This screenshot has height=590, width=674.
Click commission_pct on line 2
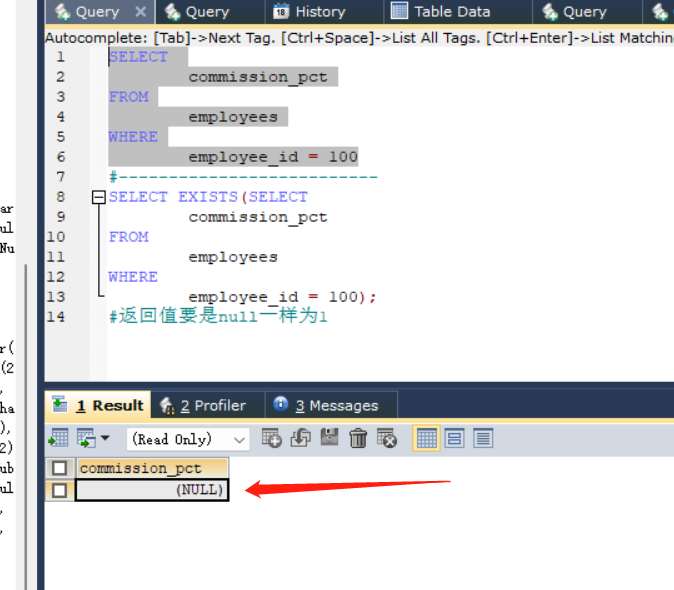coord(258,77)
